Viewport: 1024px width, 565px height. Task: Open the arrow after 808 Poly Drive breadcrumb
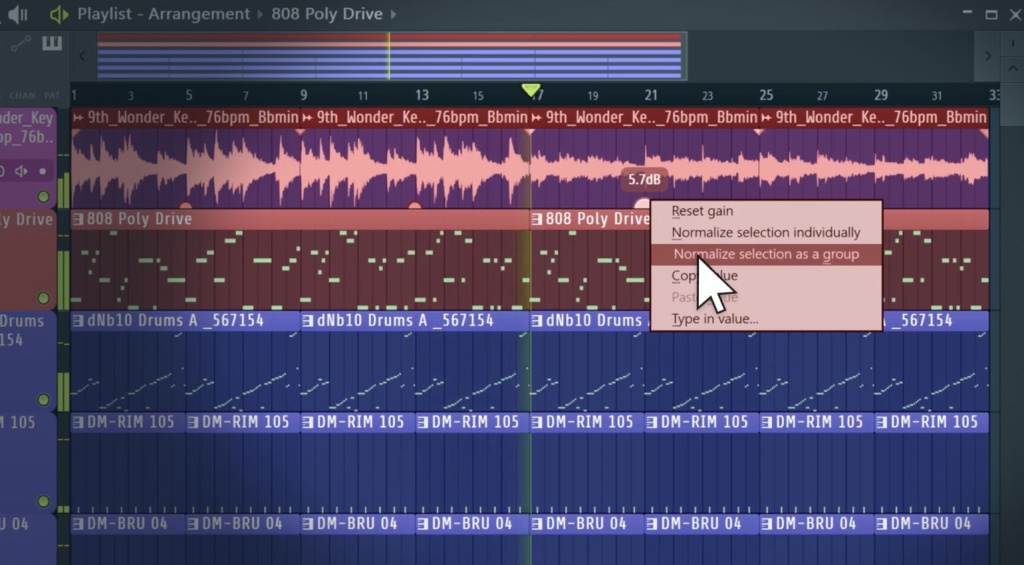pos(393,14)
